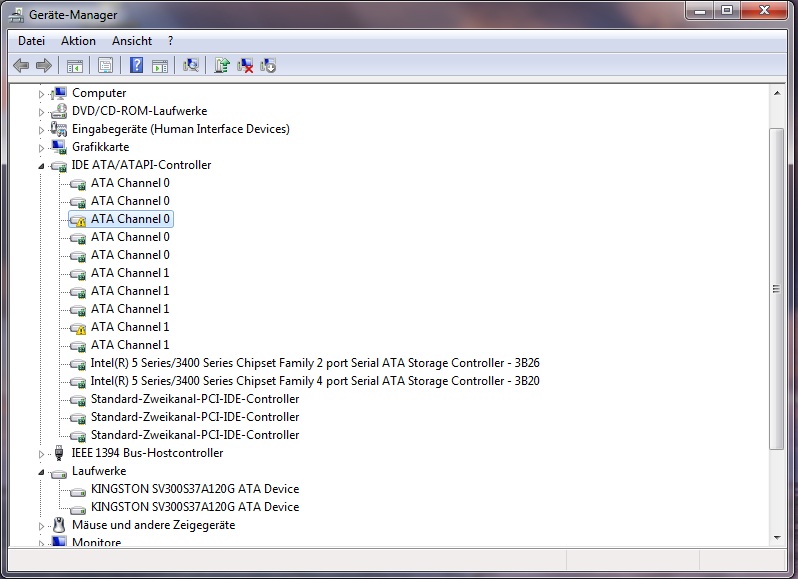Click the blue question mark help icon
The width and height of the screenshot is (798, 579).
coord(136,65)
